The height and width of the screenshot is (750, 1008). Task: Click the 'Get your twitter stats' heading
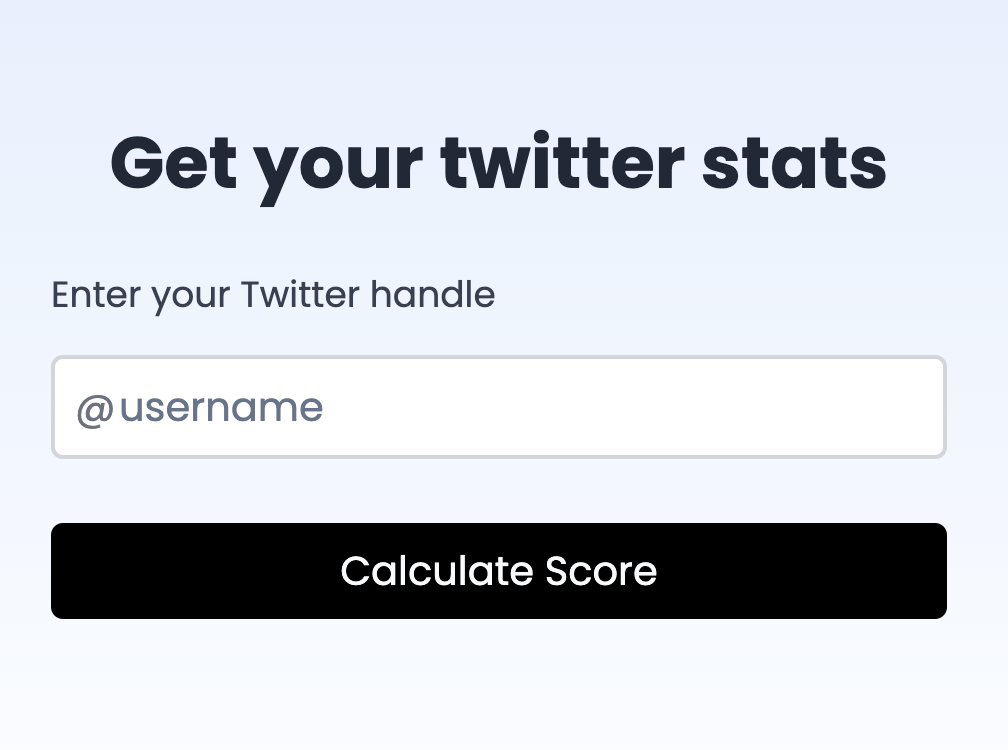point(499,162)
